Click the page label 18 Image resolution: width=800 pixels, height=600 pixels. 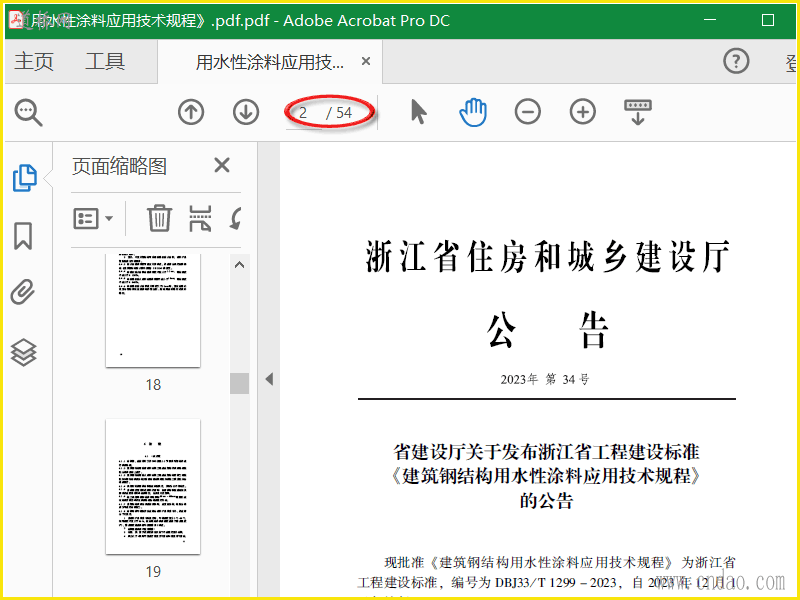153,385
